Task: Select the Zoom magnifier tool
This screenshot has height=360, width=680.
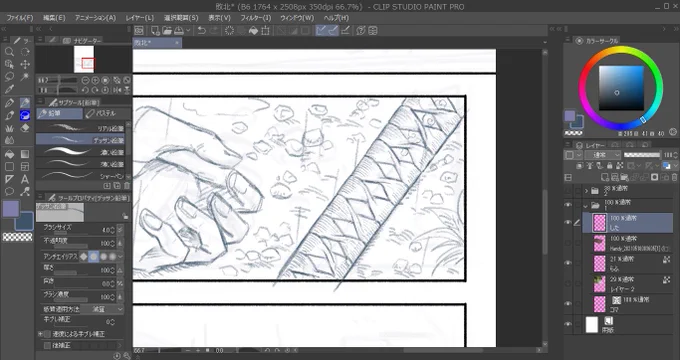Action: 9,52
